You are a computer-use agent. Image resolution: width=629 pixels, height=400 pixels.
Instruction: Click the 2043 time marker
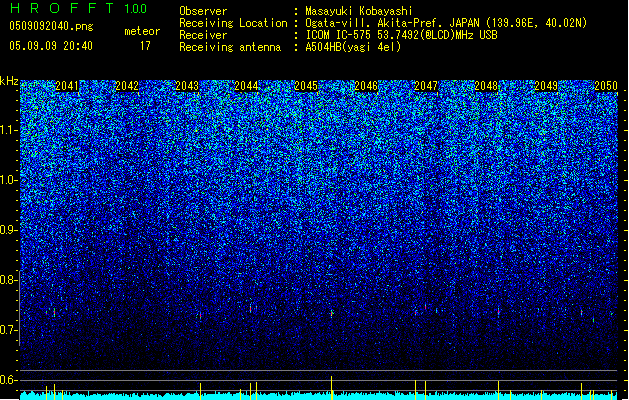tap(187, 86)
